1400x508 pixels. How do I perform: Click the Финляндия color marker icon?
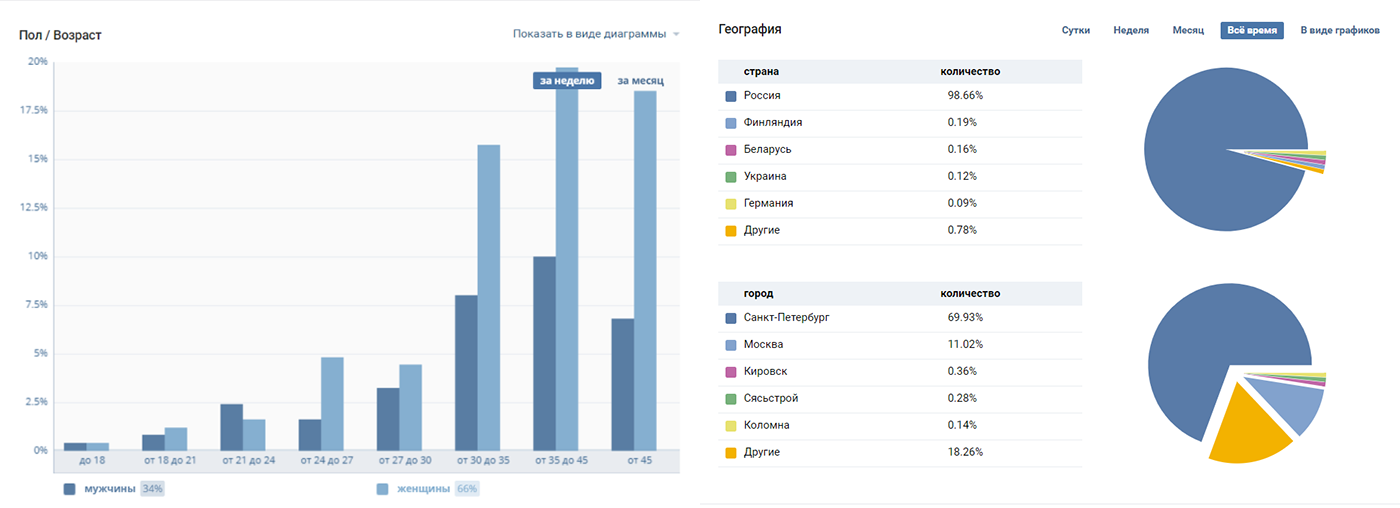731,123
